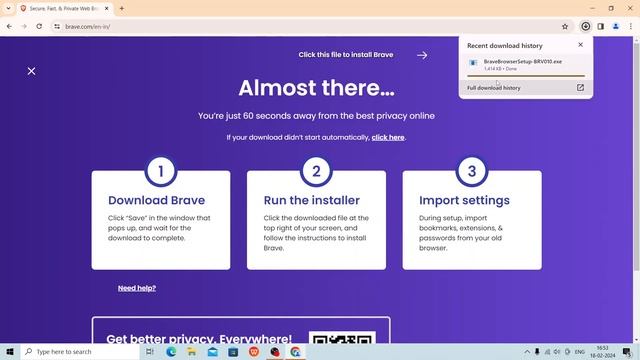Go back to the previous page

[x=9, y=27]
